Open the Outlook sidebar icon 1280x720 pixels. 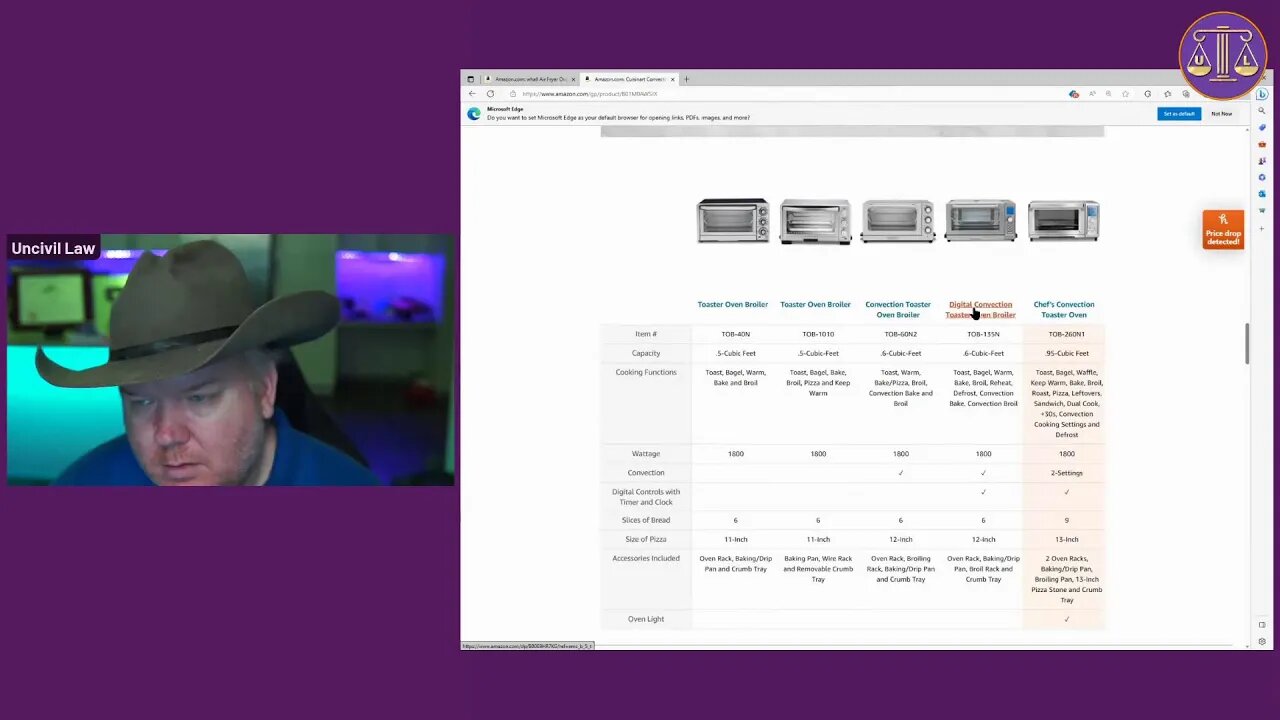tap(1262, 194)
